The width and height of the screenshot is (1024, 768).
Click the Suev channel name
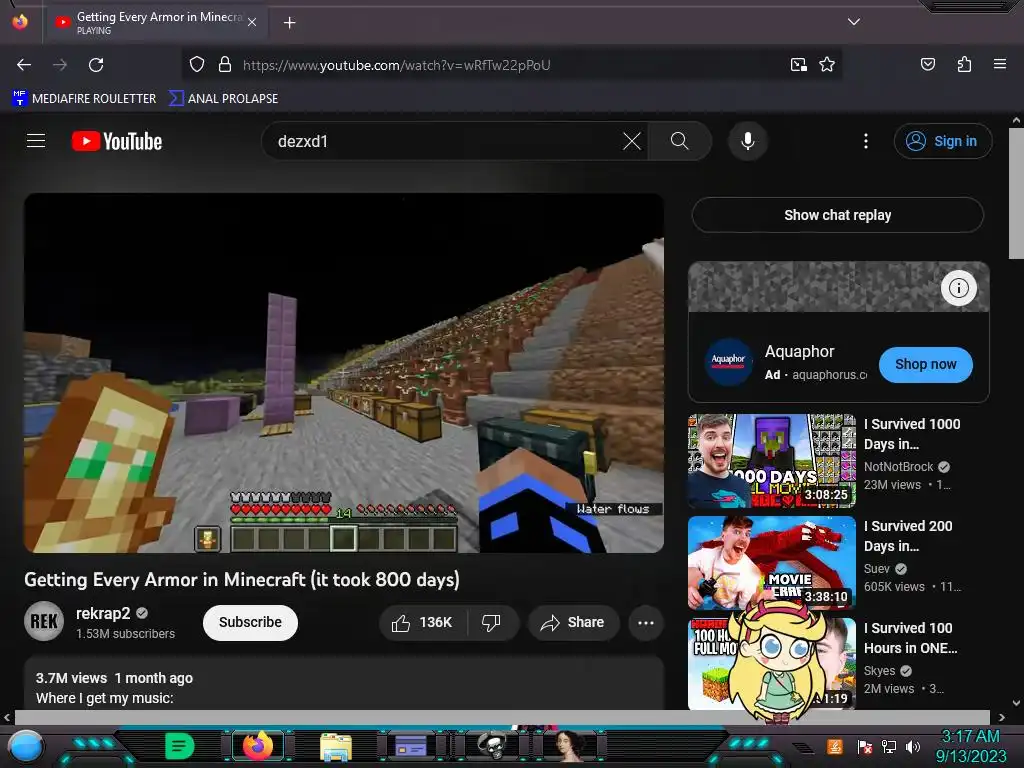[x=876, y=568]
